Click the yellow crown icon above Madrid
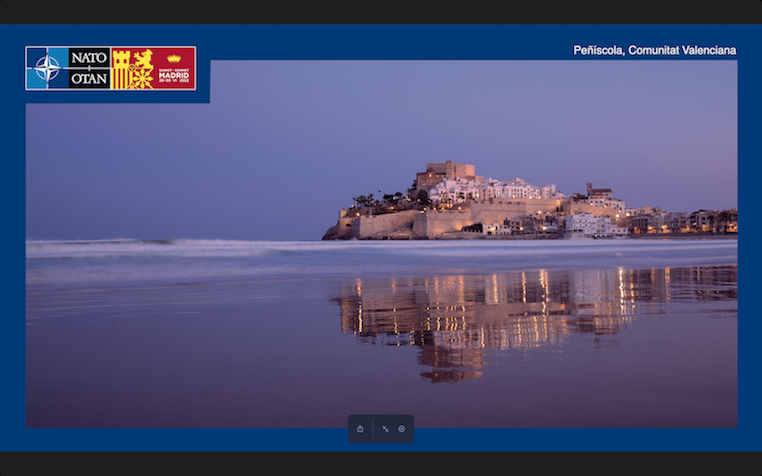 click(173, 59)
